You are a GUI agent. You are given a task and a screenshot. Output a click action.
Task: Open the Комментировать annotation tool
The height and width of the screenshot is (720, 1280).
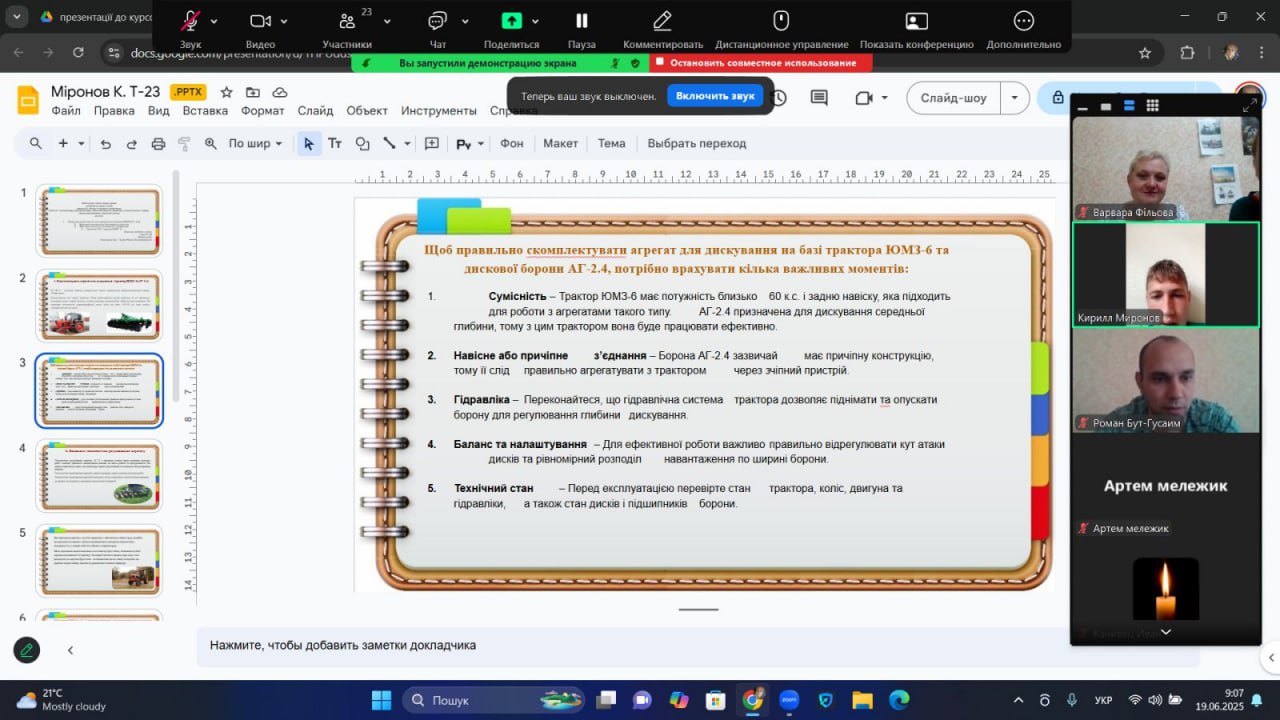[662, 27]
